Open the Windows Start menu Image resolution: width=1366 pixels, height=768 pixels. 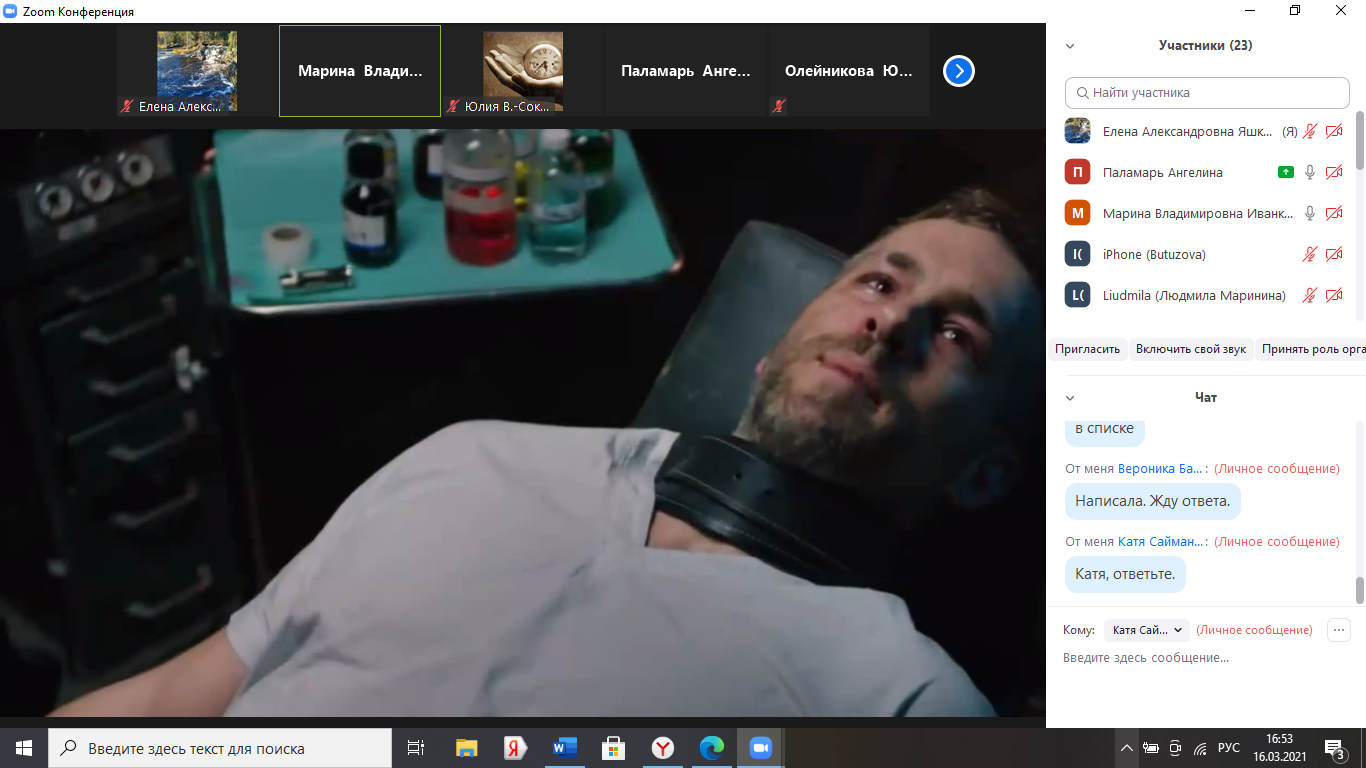pos(24,748)
